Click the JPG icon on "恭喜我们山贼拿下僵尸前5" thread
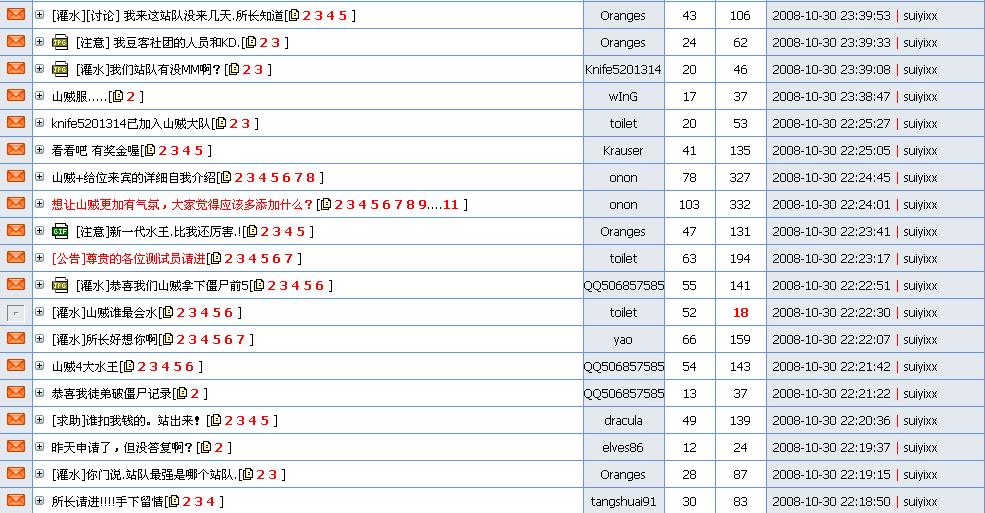The height and width of the screenshot is (513, 985). [x=60, y=285]
